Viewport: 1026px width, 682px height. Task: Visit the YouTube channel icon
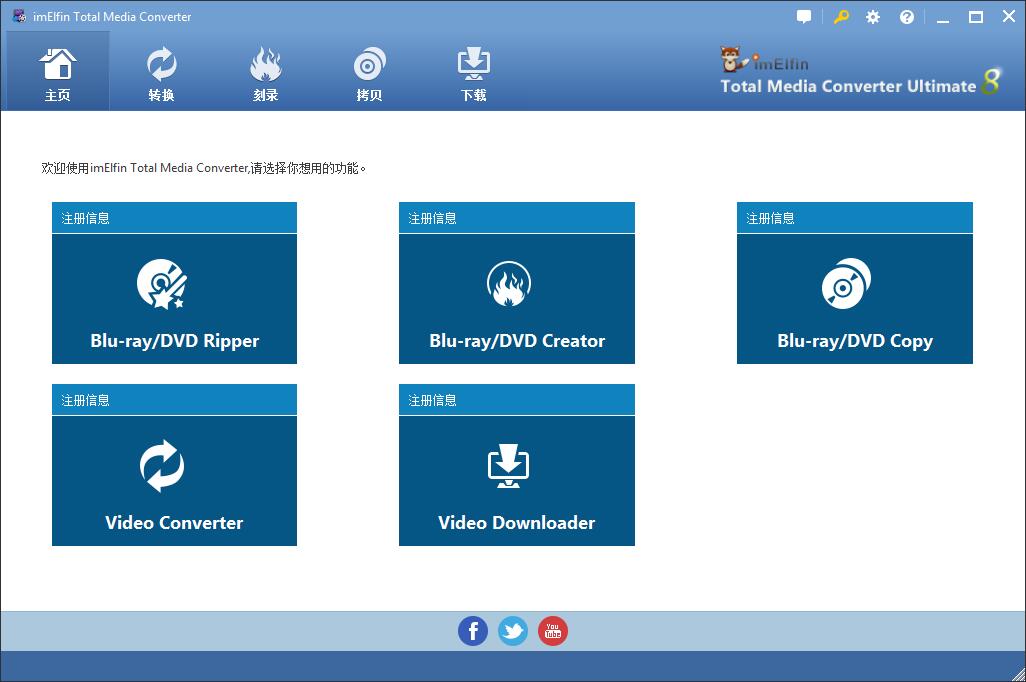(x=553, y=631)
